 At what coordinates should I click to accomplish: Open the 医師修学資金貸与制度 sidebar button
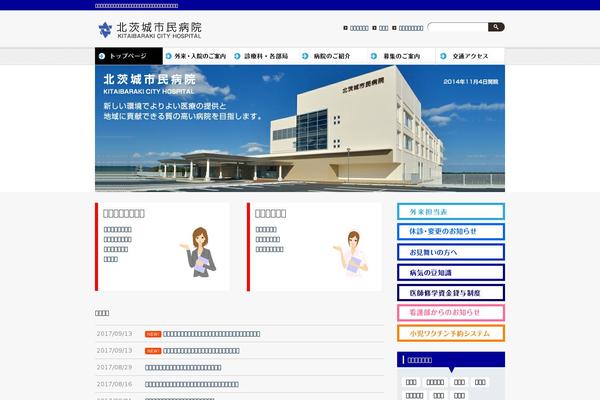451,293
